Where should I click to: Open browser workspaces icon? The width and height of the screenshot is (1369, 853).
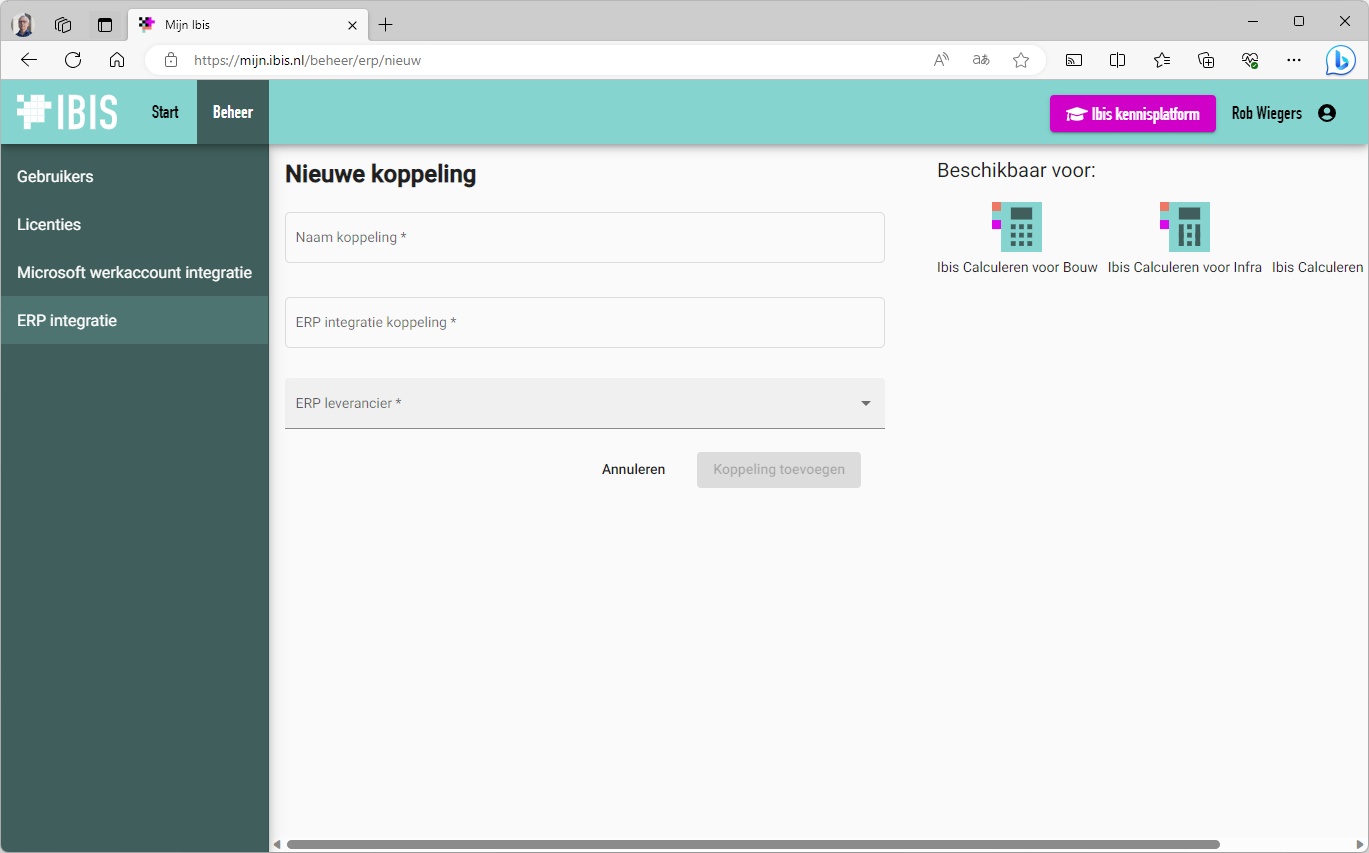[x=63, y=25]
